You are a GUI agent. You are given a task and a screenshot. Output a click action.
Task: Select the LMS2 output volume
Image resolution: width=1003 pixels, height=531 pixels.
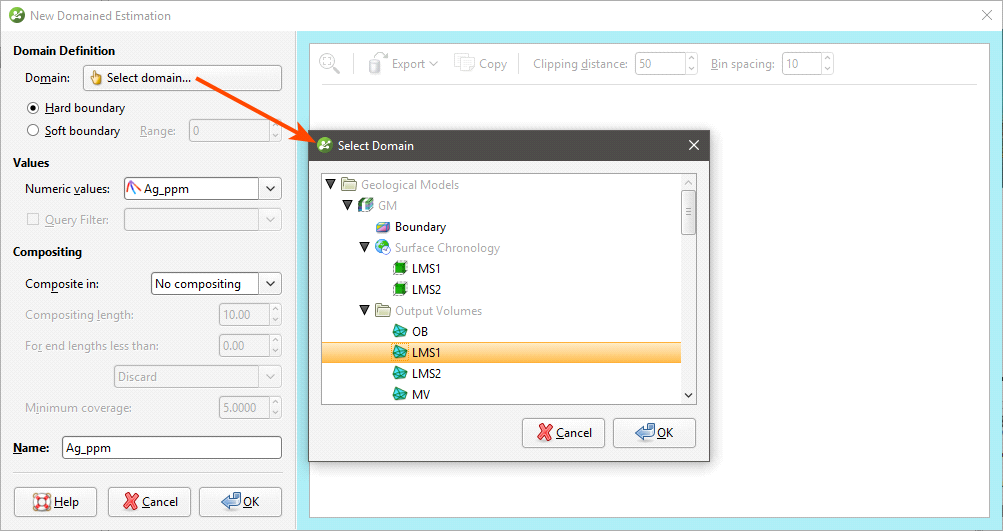[426, 374]
